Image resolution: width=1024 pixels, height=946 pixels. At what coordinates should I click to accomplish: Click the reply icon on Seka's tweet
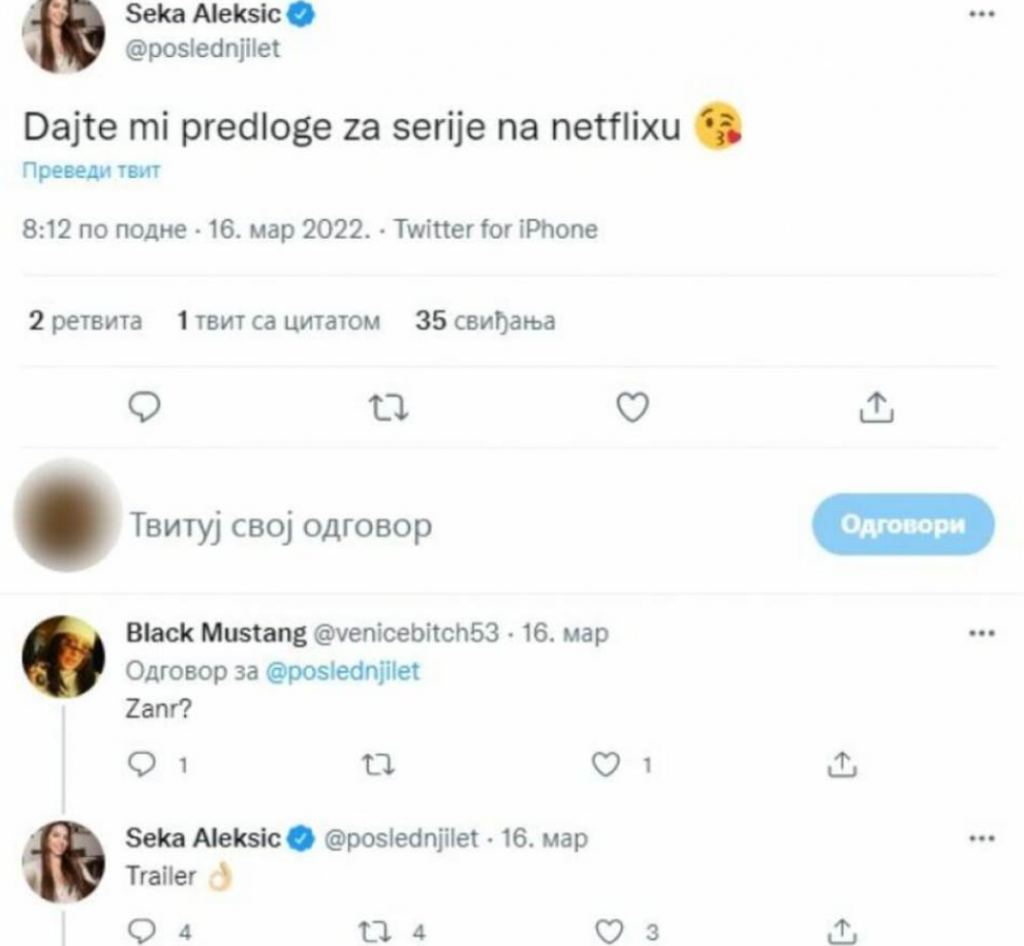(x=144, y=406)
